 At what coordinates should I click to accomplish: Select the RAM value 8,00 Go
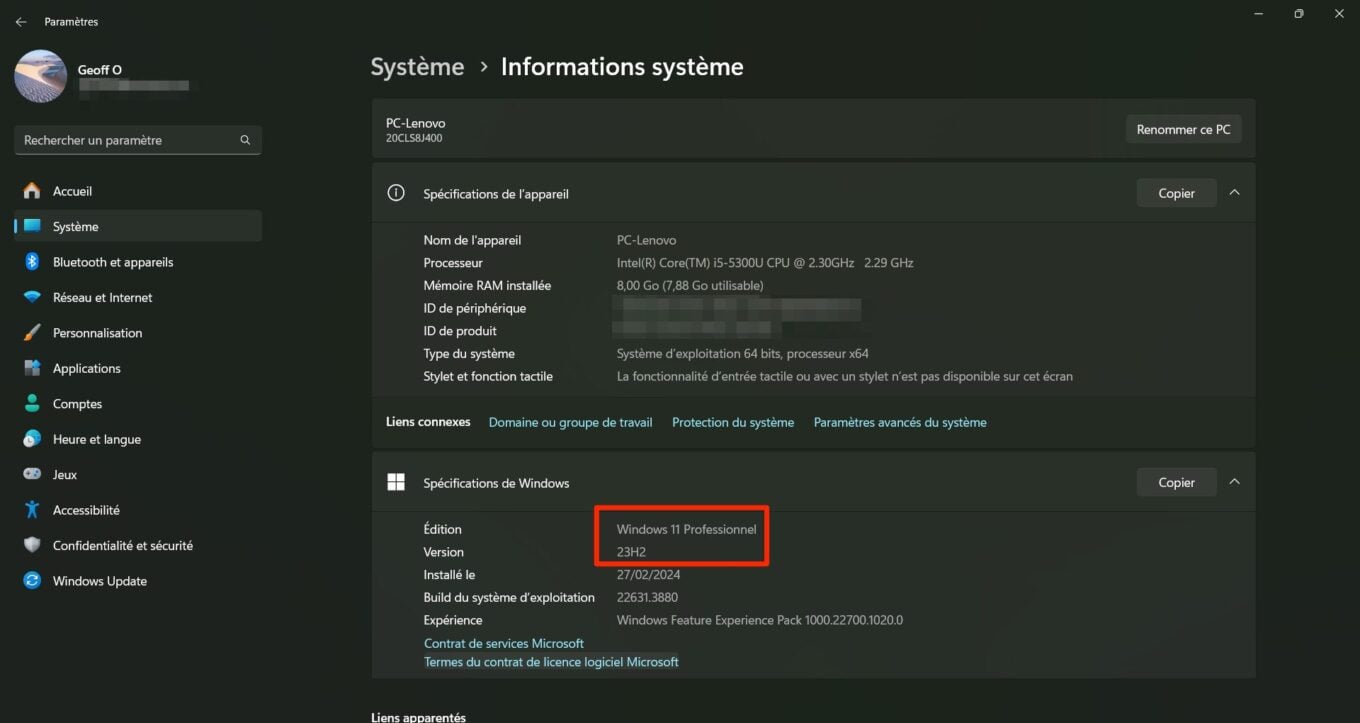click(x=690, y=286)
